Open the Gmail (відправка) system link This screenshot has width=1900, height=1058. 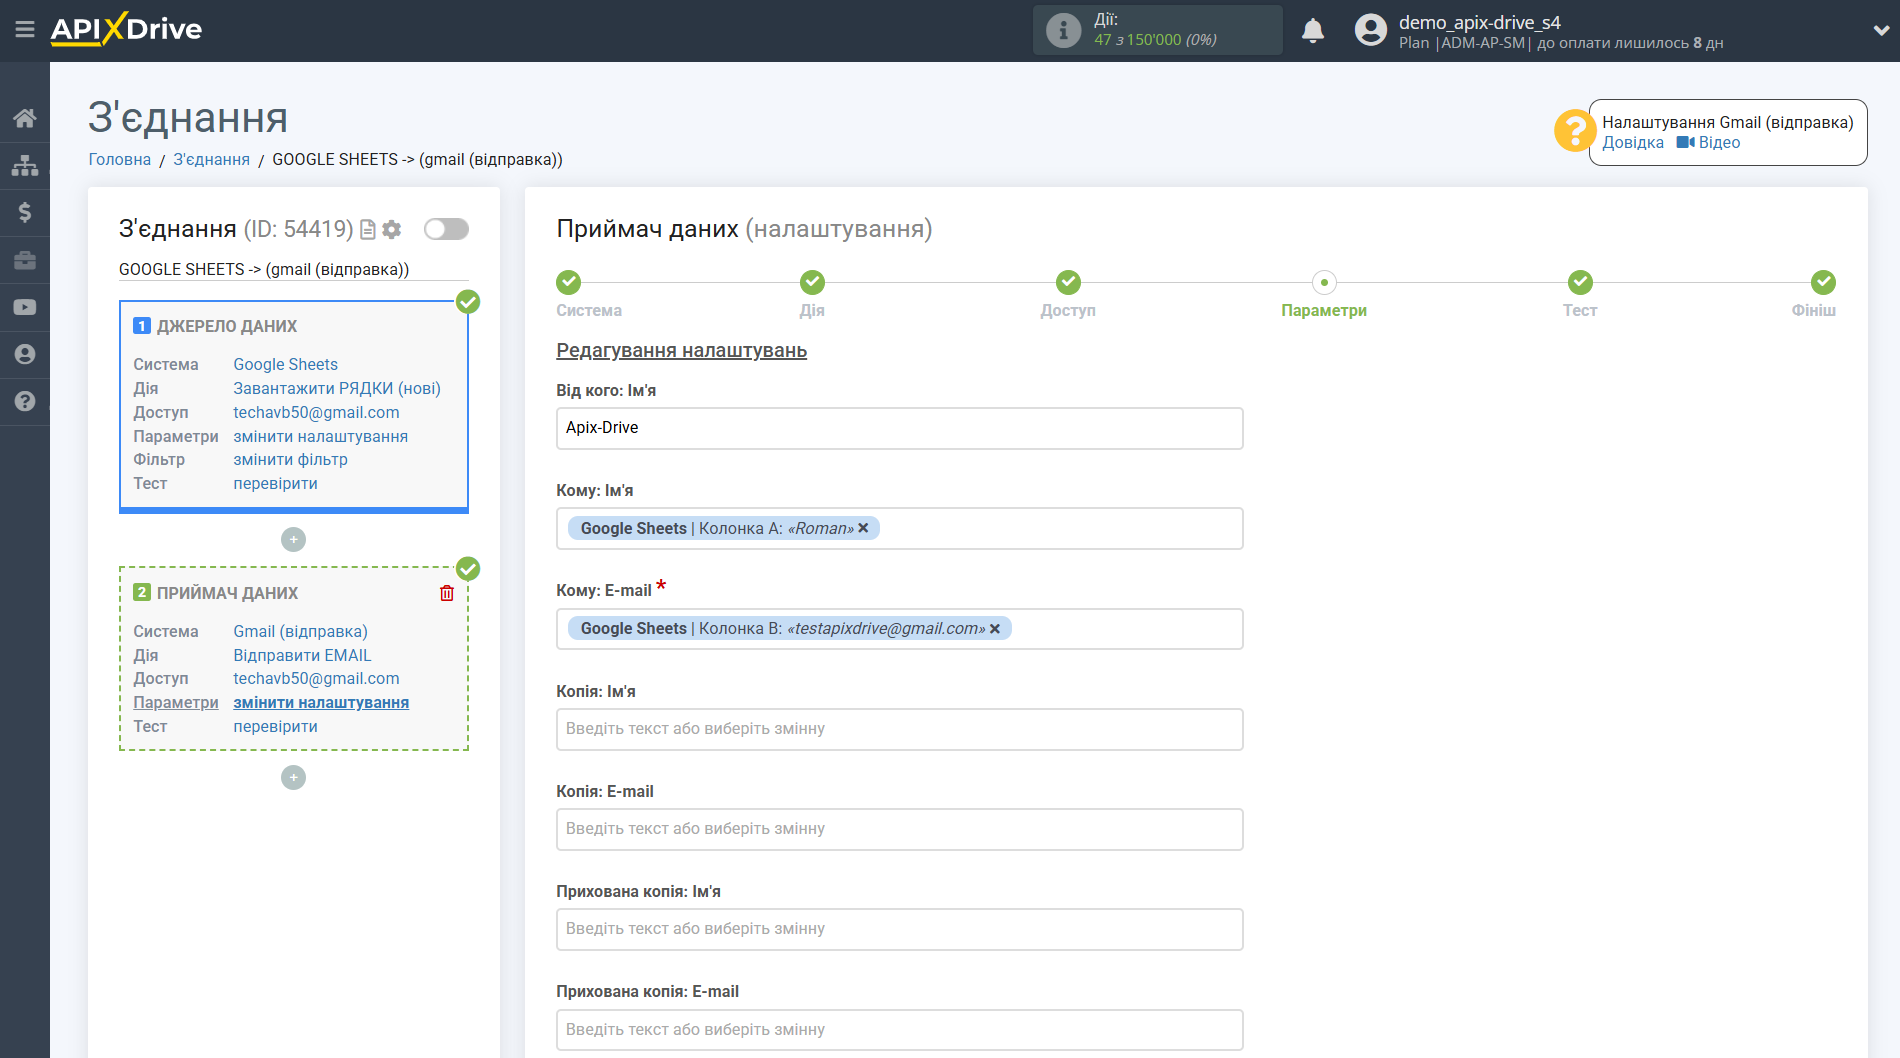300,631
